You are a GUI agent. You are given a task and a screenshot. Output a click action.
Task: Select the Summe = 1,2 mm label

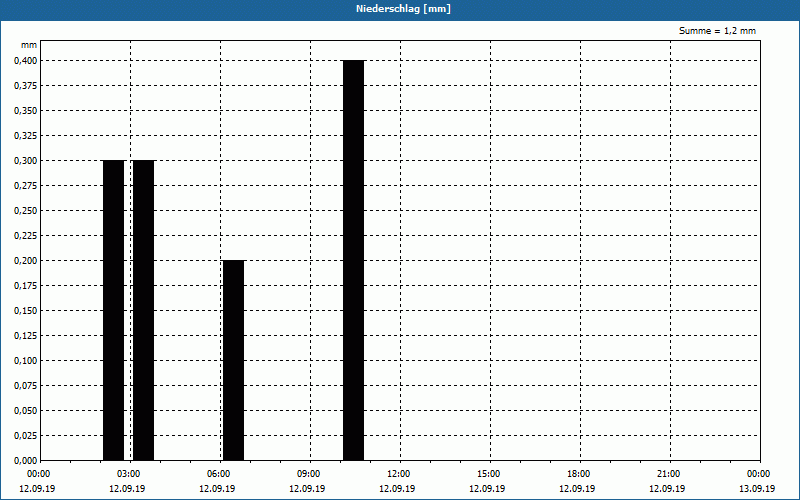[717, 31]
